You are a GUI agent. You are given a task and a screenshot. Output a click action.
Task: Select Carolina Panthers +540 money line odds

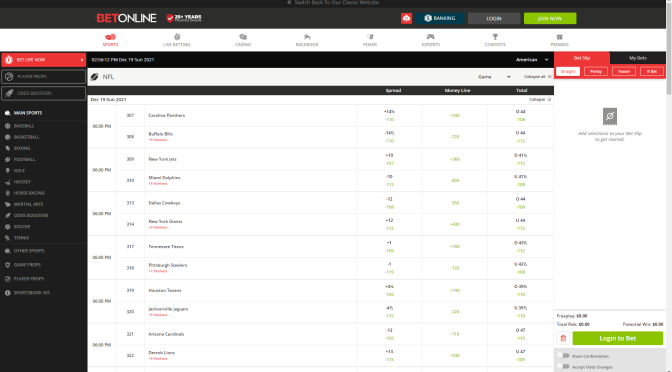pos(455,115)
